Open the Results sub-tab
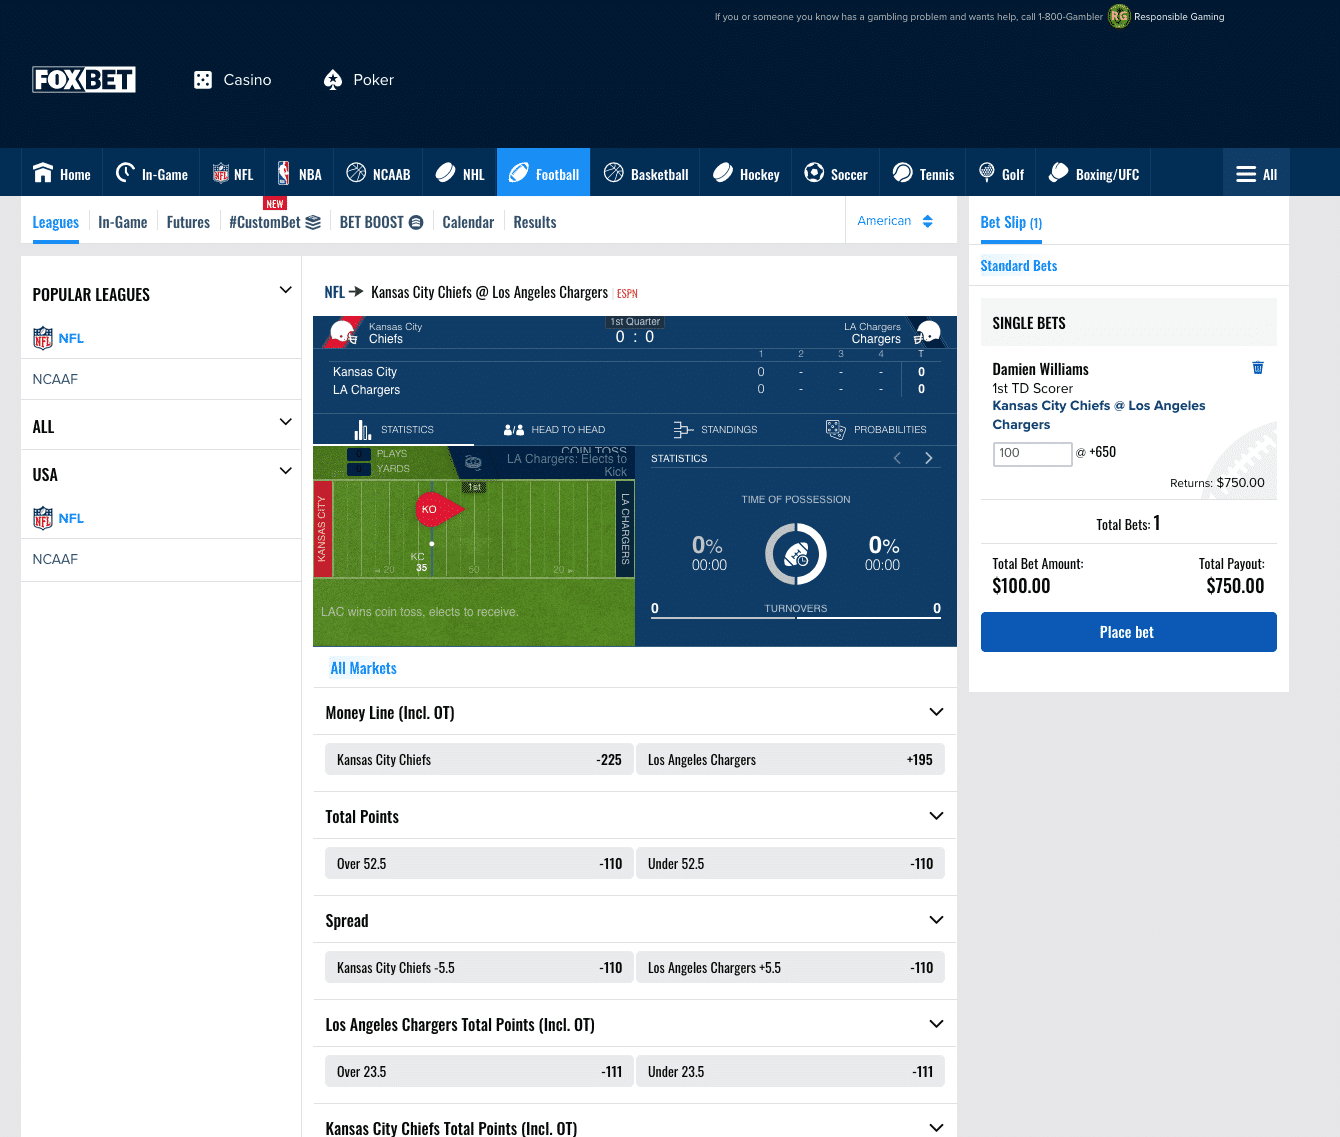1340x1137 pixels. click(x=535, y=222)
